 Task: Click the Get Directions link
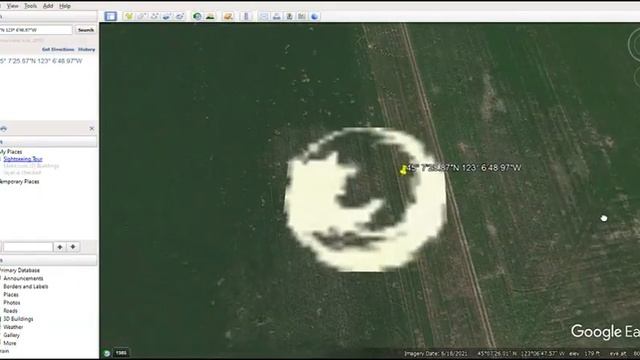[x=58, y=49]
